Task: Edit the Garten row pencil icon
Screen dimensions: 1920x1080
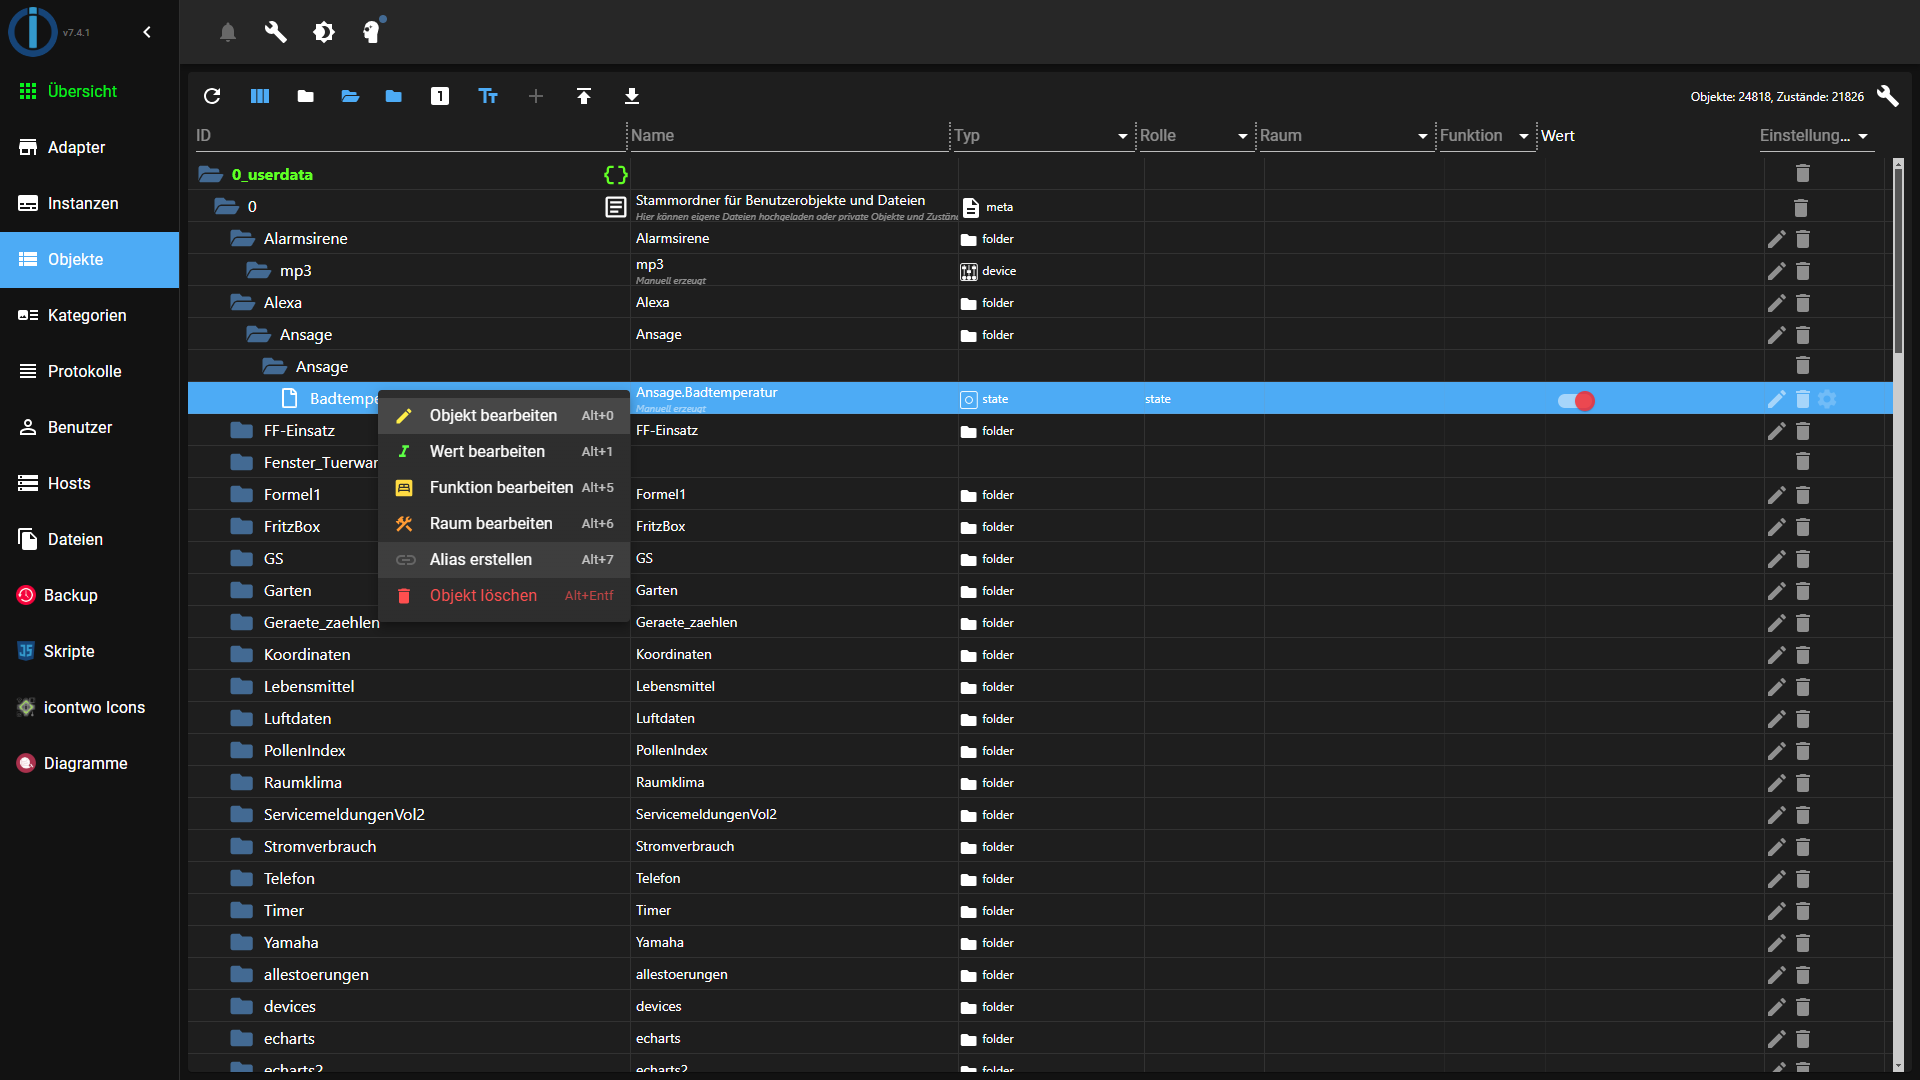Action: (x=1776, y=591)
